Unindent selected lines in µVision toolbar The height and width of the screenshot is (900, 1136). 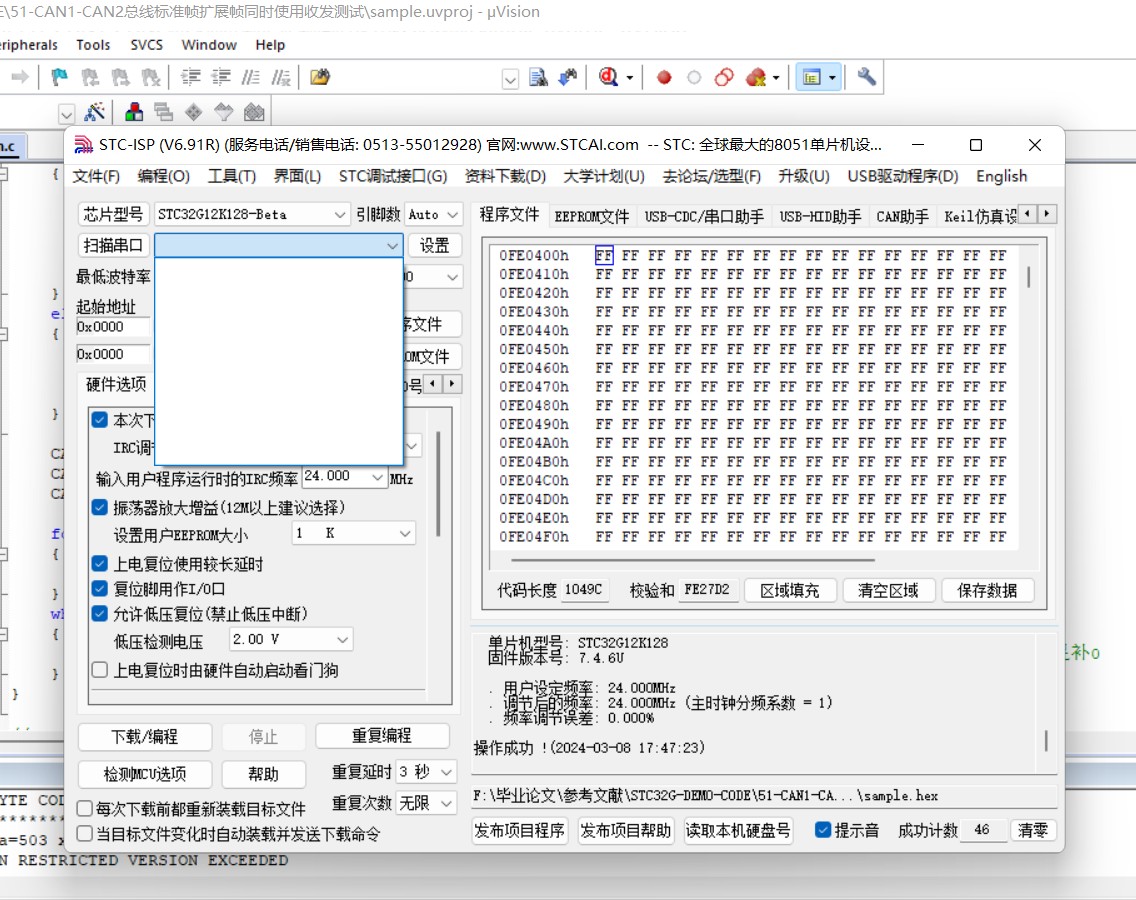(x=221, y=77)
